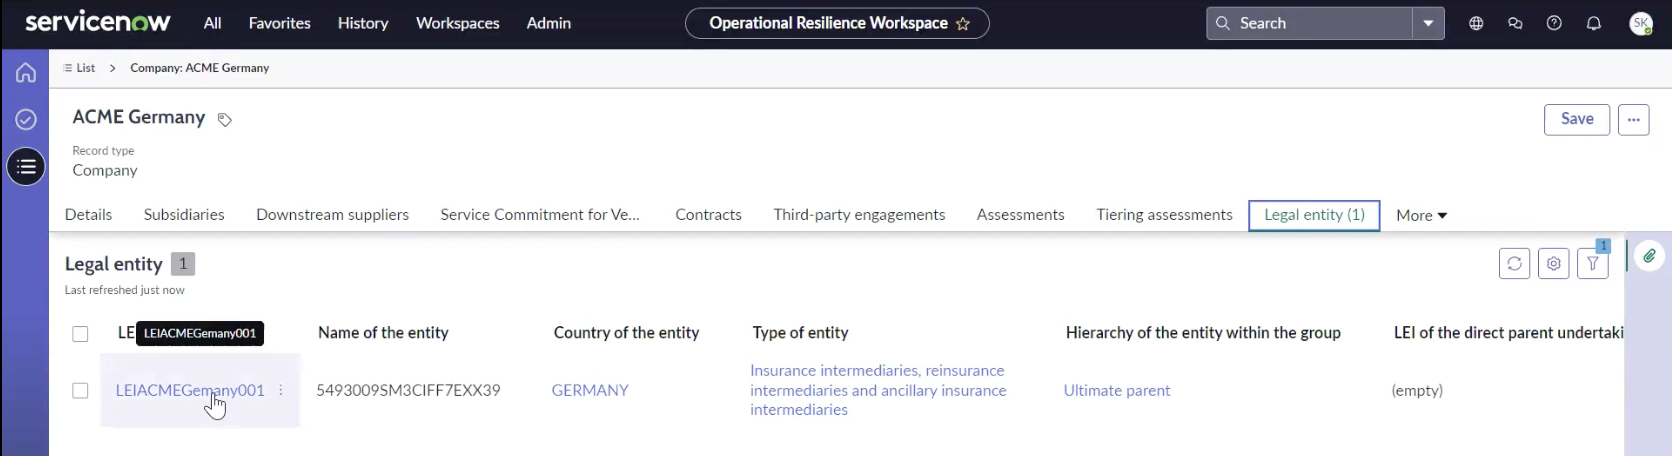1672x456 pixels.
Task: Check the LEIACMEGemany001 row checkbox
Action: click(x=80, y=391)
